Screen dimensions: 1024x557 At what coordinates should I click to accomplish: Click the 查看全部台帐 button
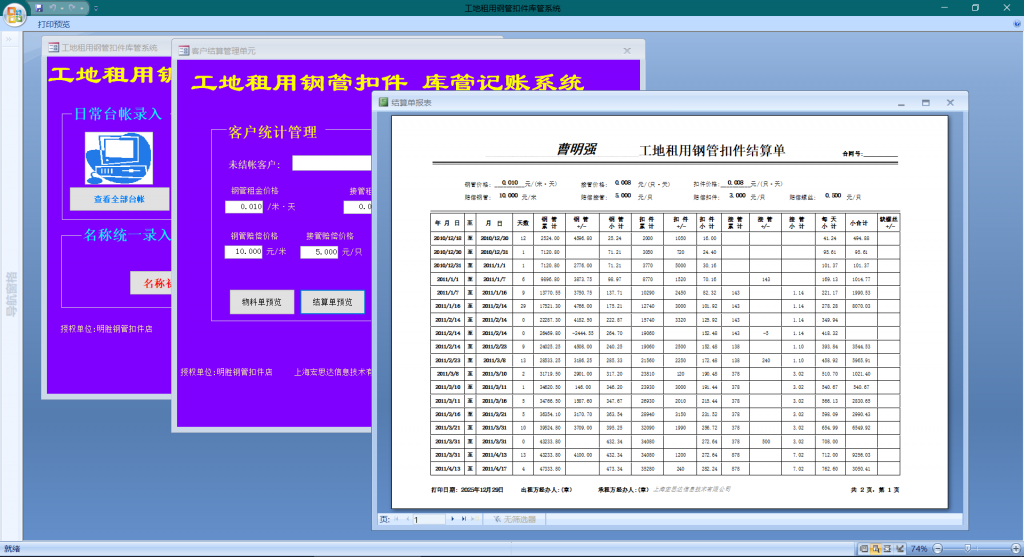119,199
